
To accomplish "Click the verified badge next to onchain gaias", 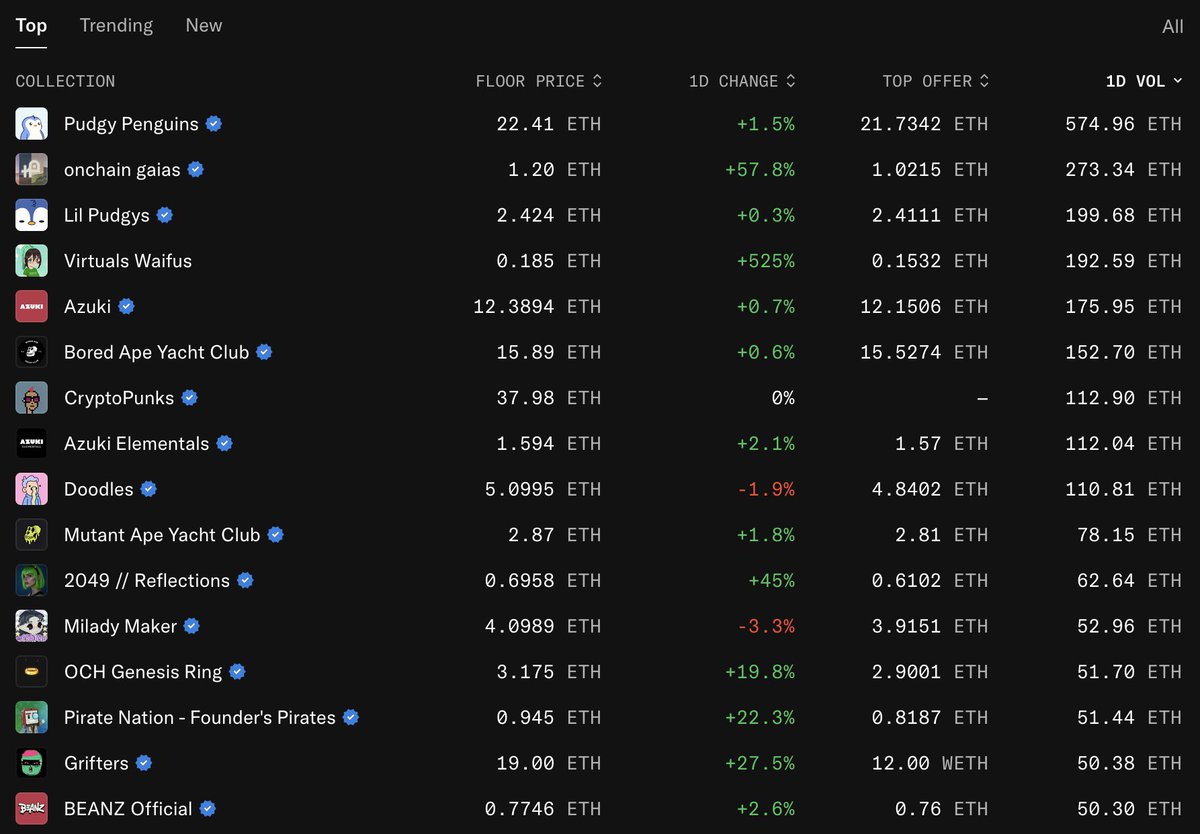I will [196, 170].
